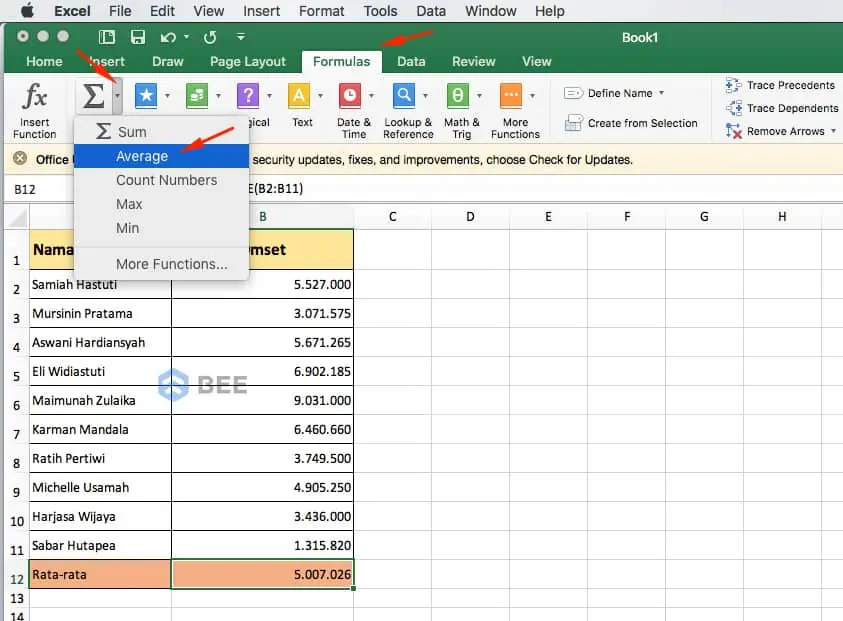This screenshot has width=843, height=621.
Task: Expand the Lookup & Reference dropdown arrow
Action: click(425, 96)
